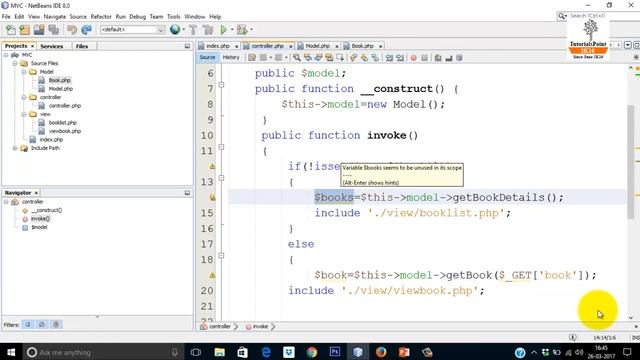Switch editor to History view

tap(231, 58)
